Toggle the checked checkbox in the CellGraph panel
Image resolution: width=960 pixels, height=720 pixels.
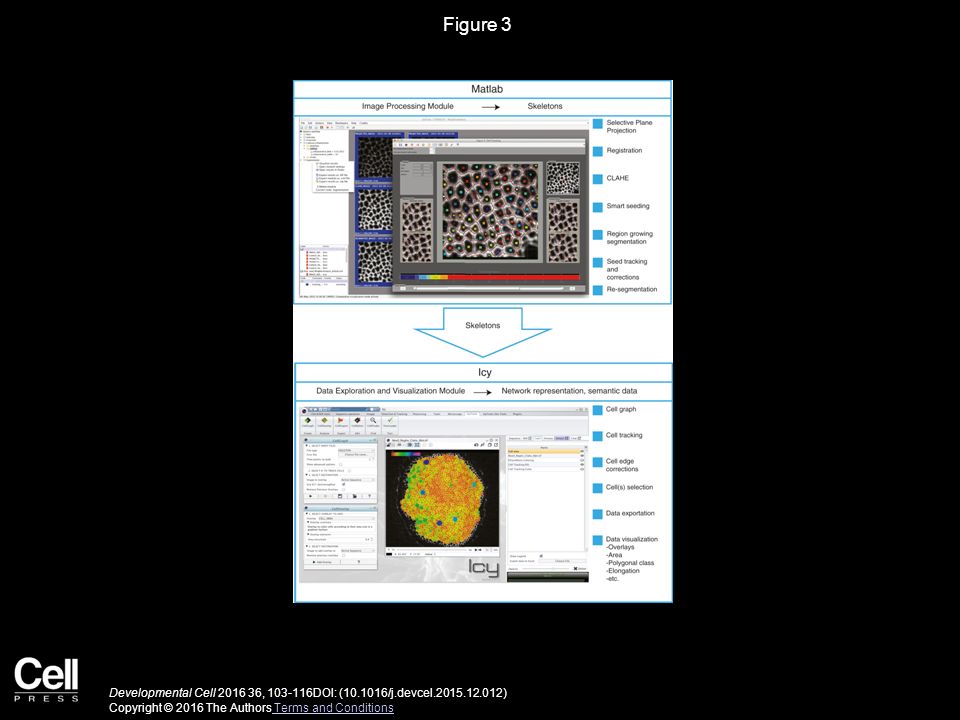click(343, 484)
